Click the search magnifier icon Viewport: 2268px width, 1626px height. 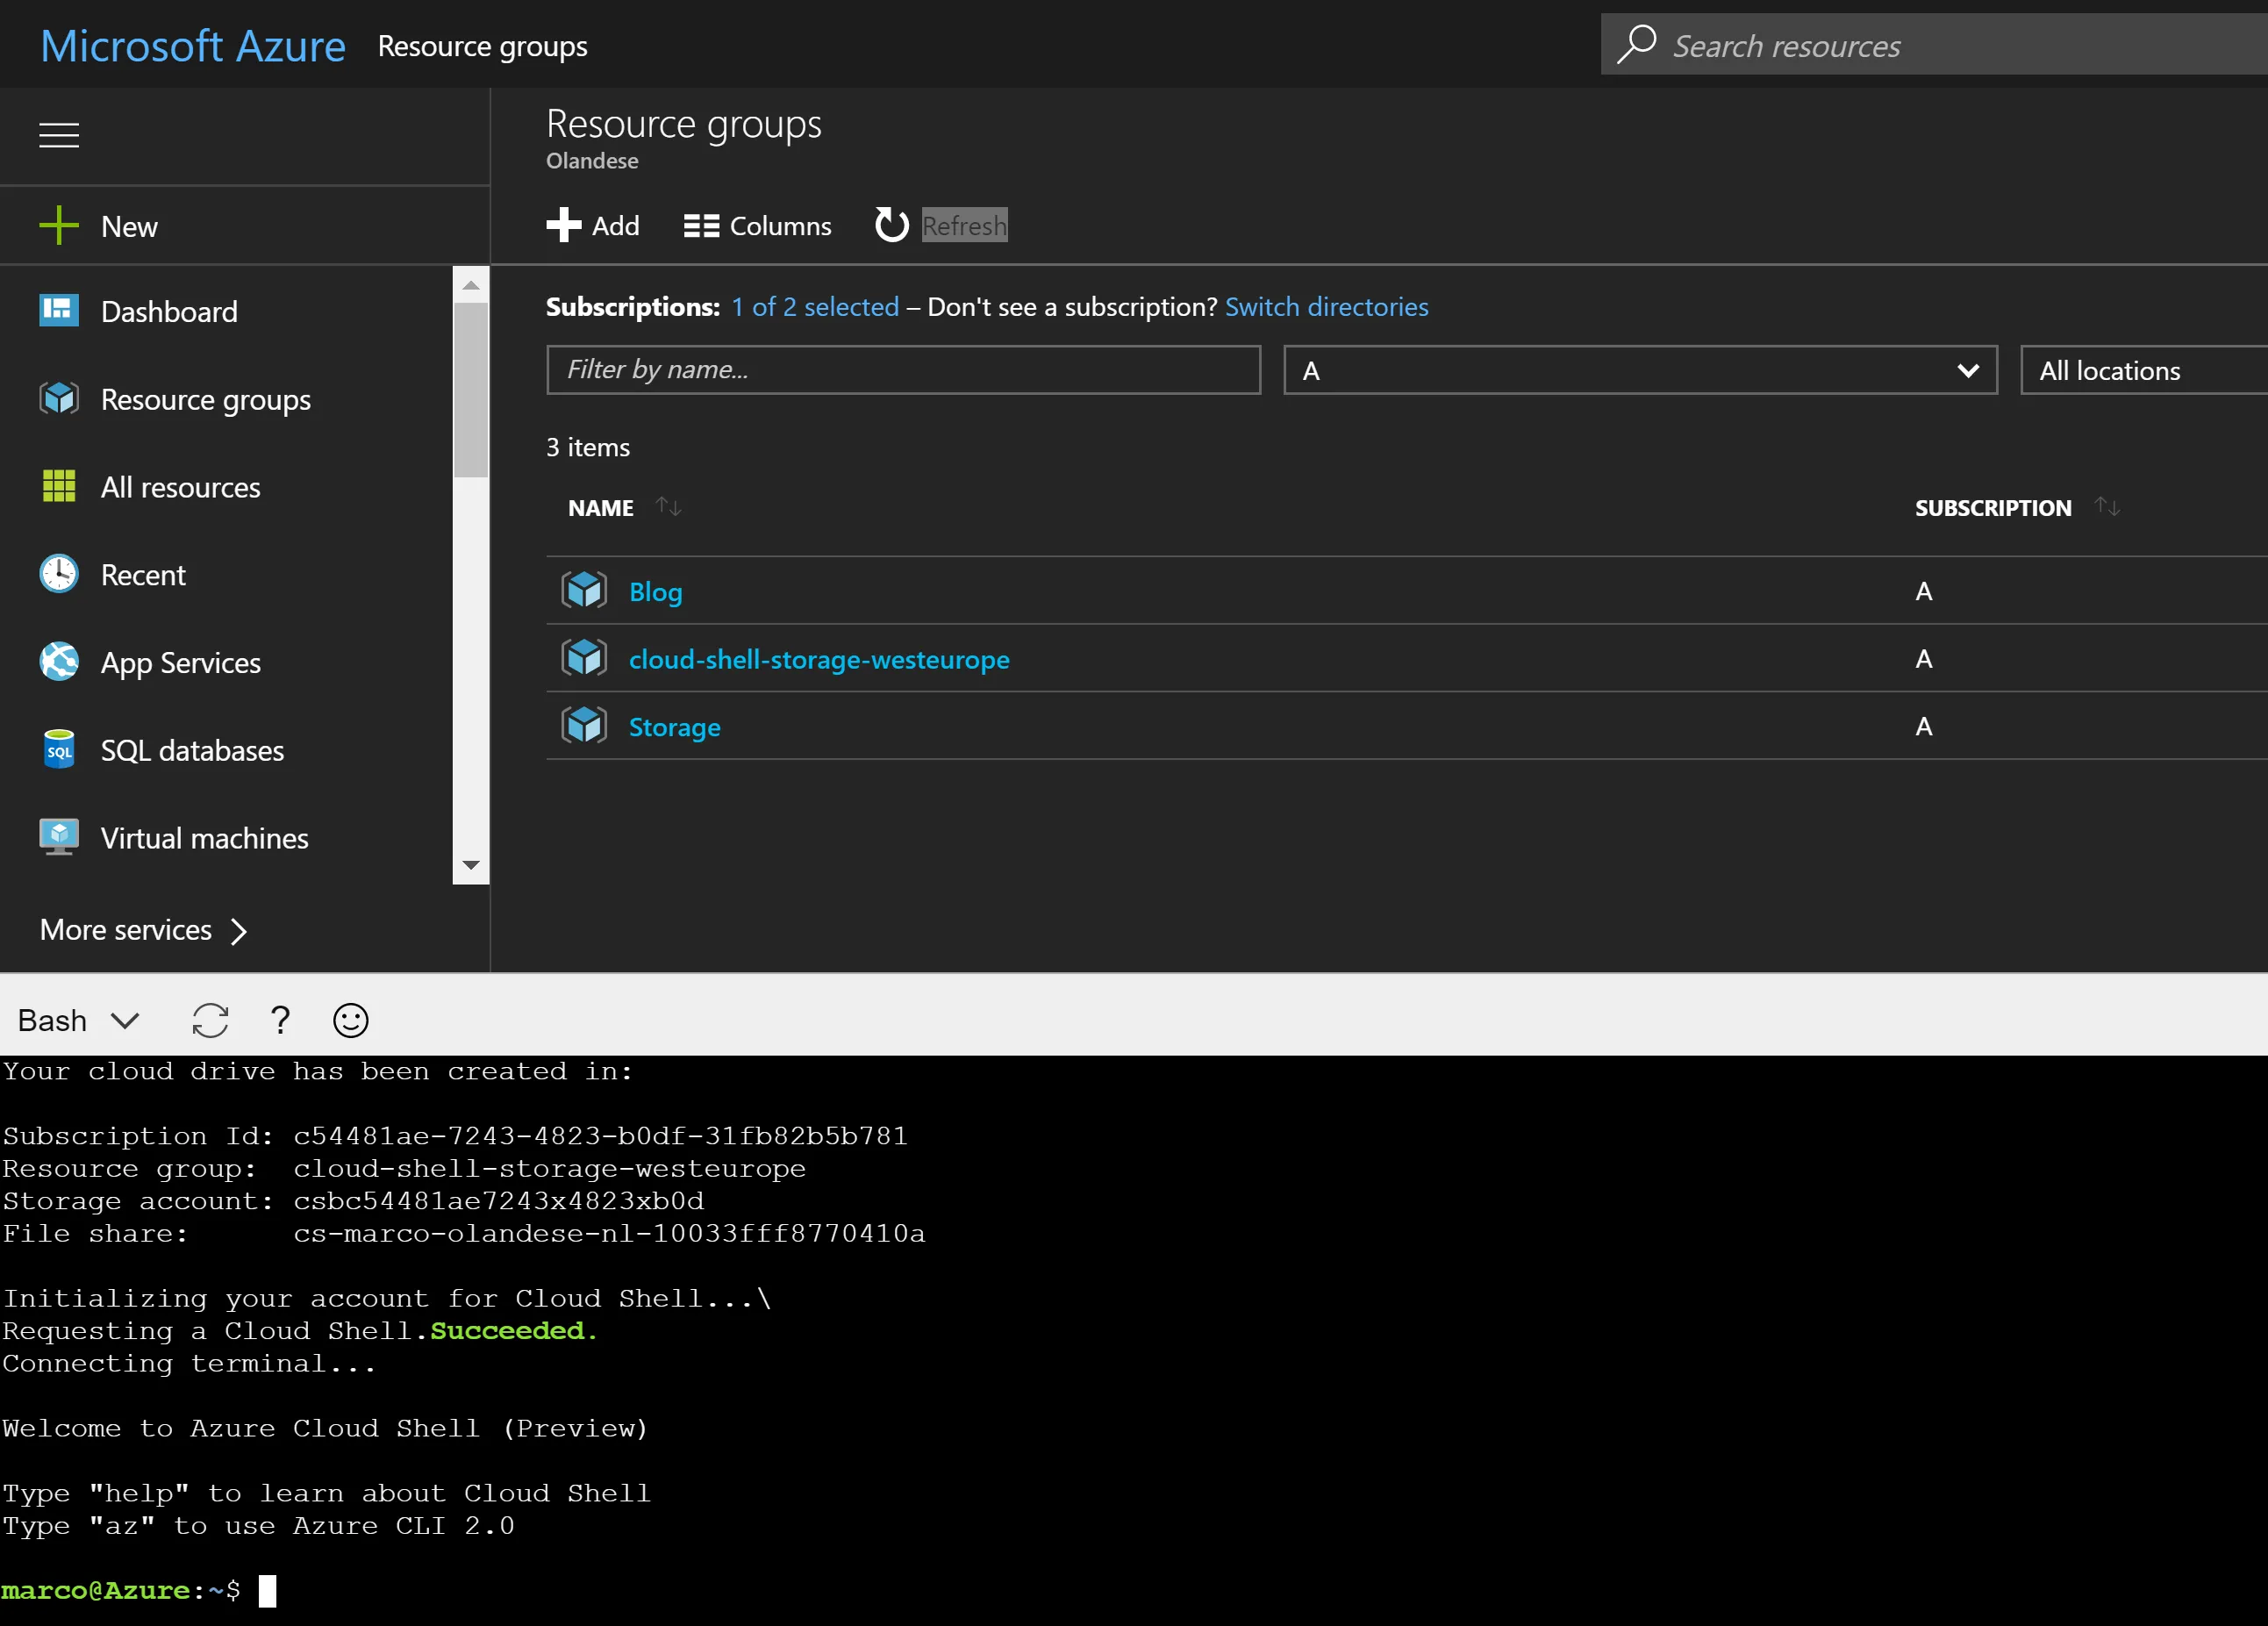tap(1637, 45)
